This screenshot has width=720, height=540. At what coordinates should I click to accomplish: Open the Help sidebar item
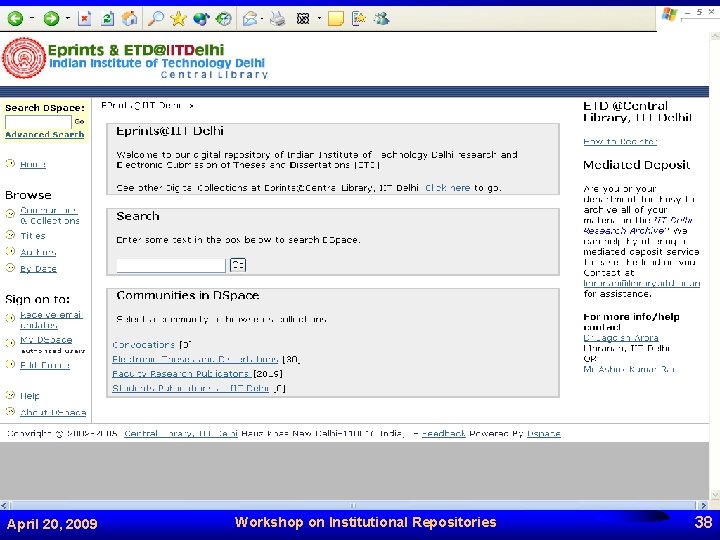29,396
